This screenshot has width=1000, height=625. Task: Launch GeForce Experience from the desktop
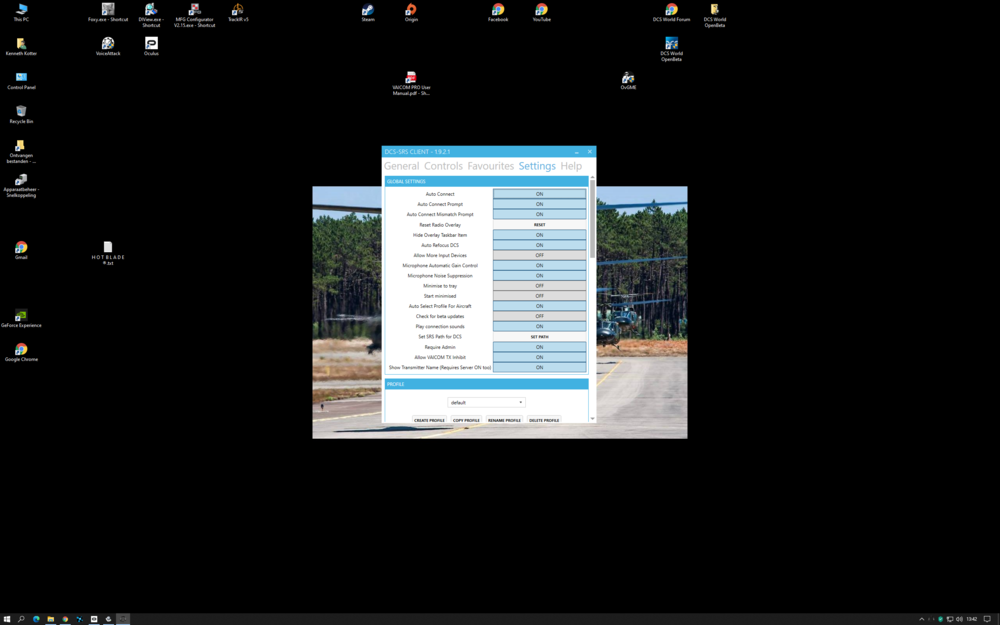click(19, 315)
